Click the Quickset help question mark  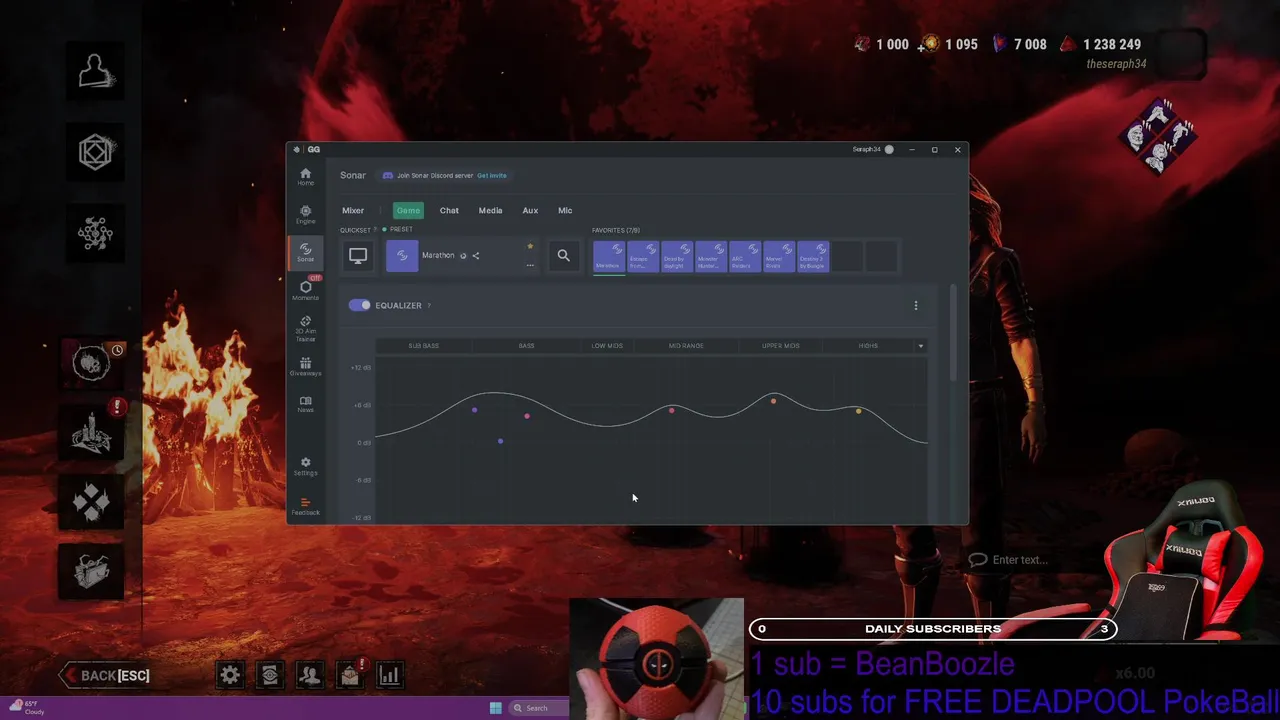(x=375, y=230)
